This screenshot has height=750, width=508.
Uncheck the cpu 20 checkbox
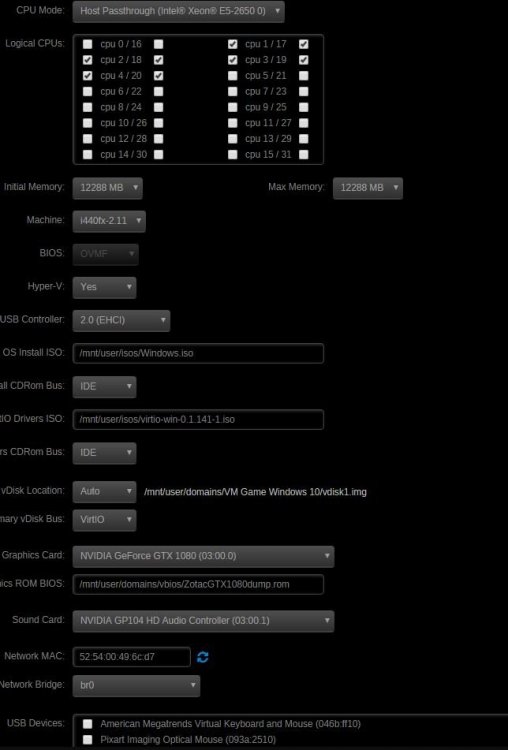coord(158,76)
